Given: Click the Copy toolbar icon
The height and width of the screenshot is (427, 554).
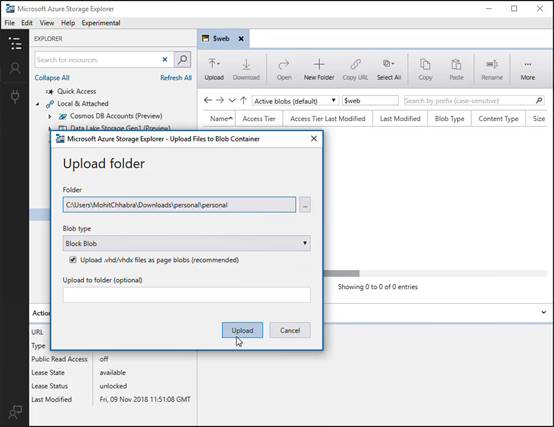Looking at the screenshot, I should [425, 70].
